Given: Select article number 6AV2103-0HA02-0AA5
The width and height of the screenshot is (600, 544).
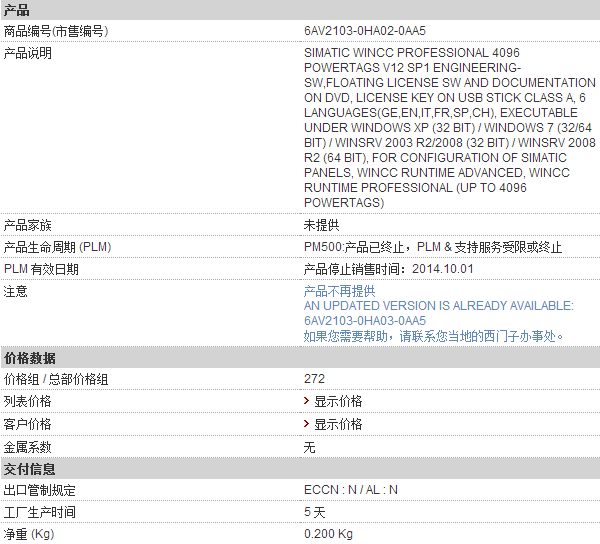Looking at the screenshot, I should (x=365, y=31).
